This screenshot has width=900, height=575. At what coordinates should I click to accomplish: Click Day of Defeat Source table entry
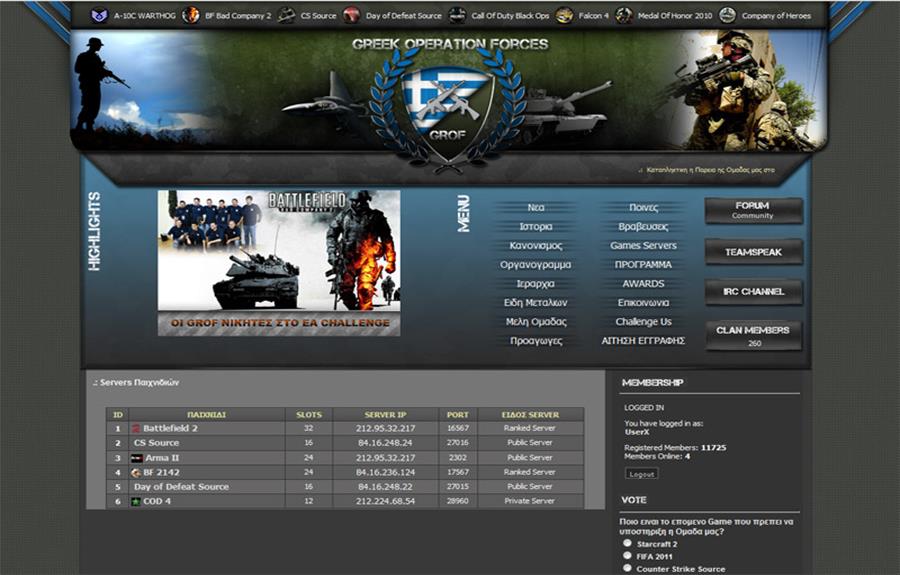181,487
